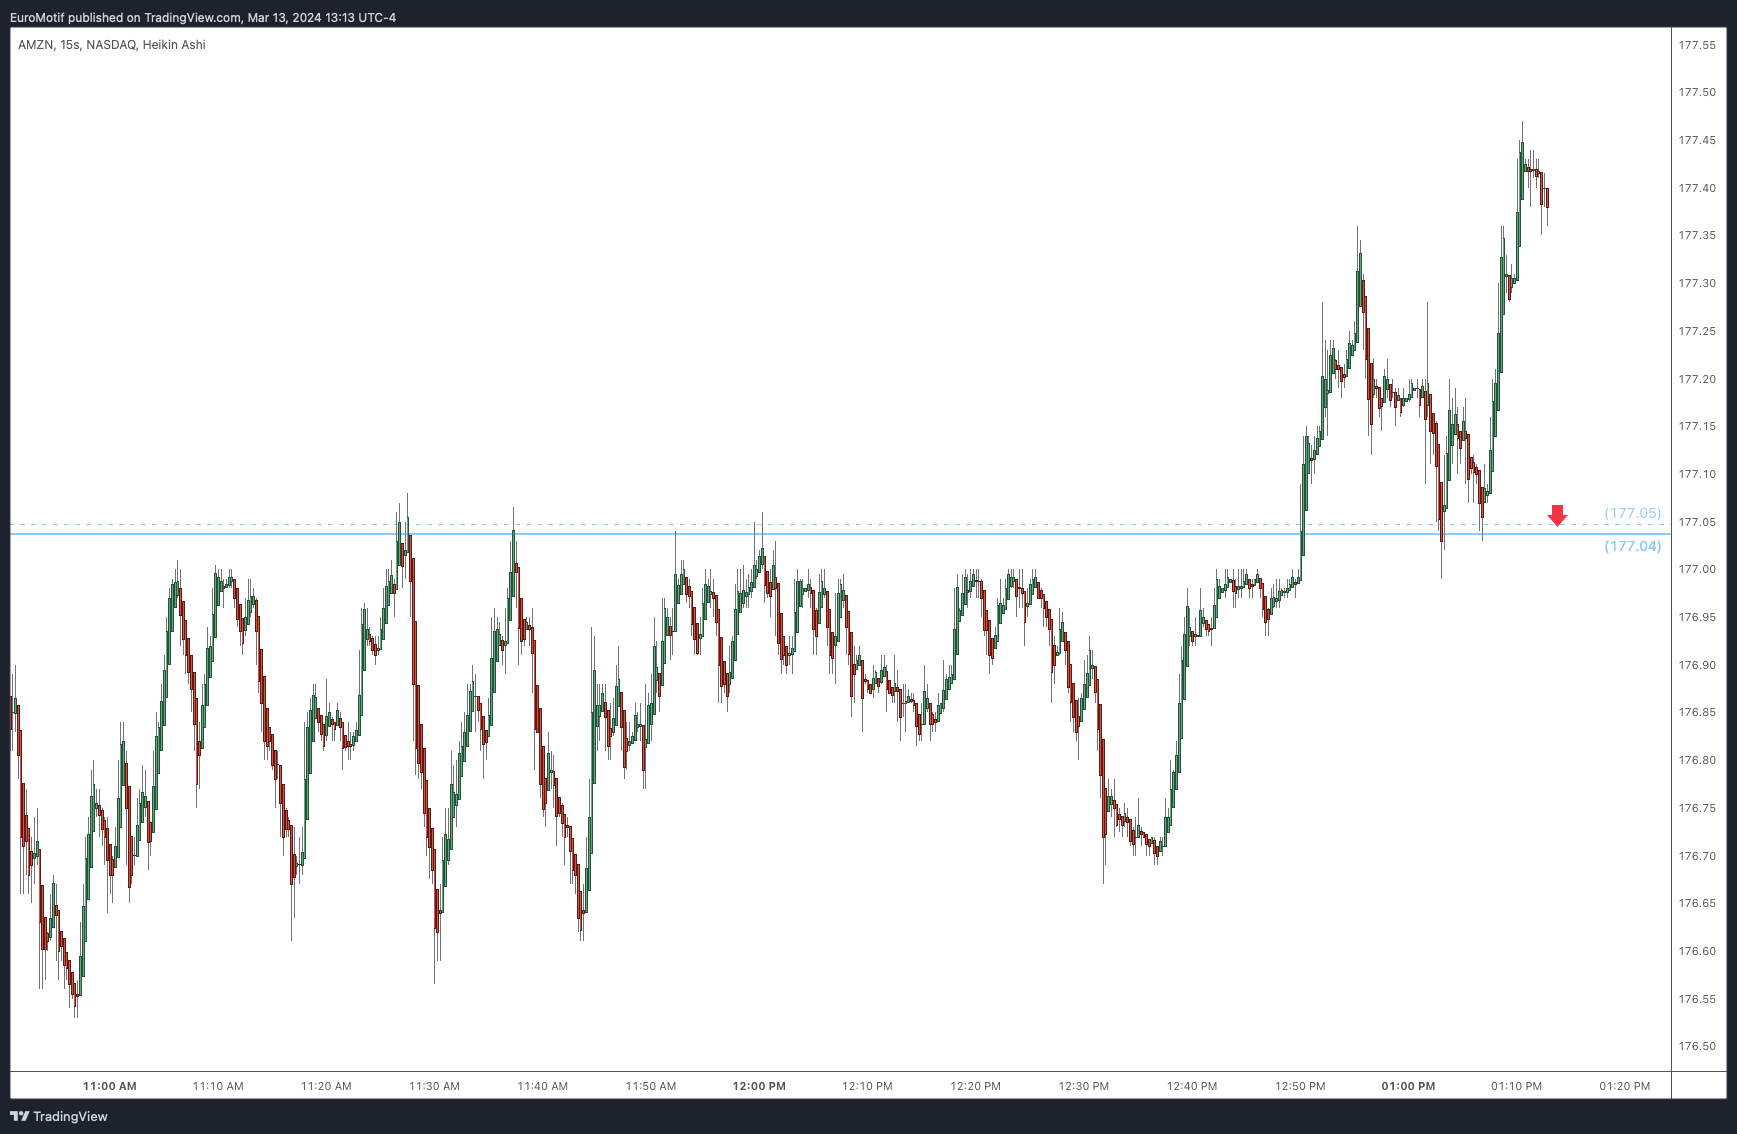Click the 01:20 PM time axis label
Viewport: 1737px width, 1134px height.
[x=1625, y=1086]
